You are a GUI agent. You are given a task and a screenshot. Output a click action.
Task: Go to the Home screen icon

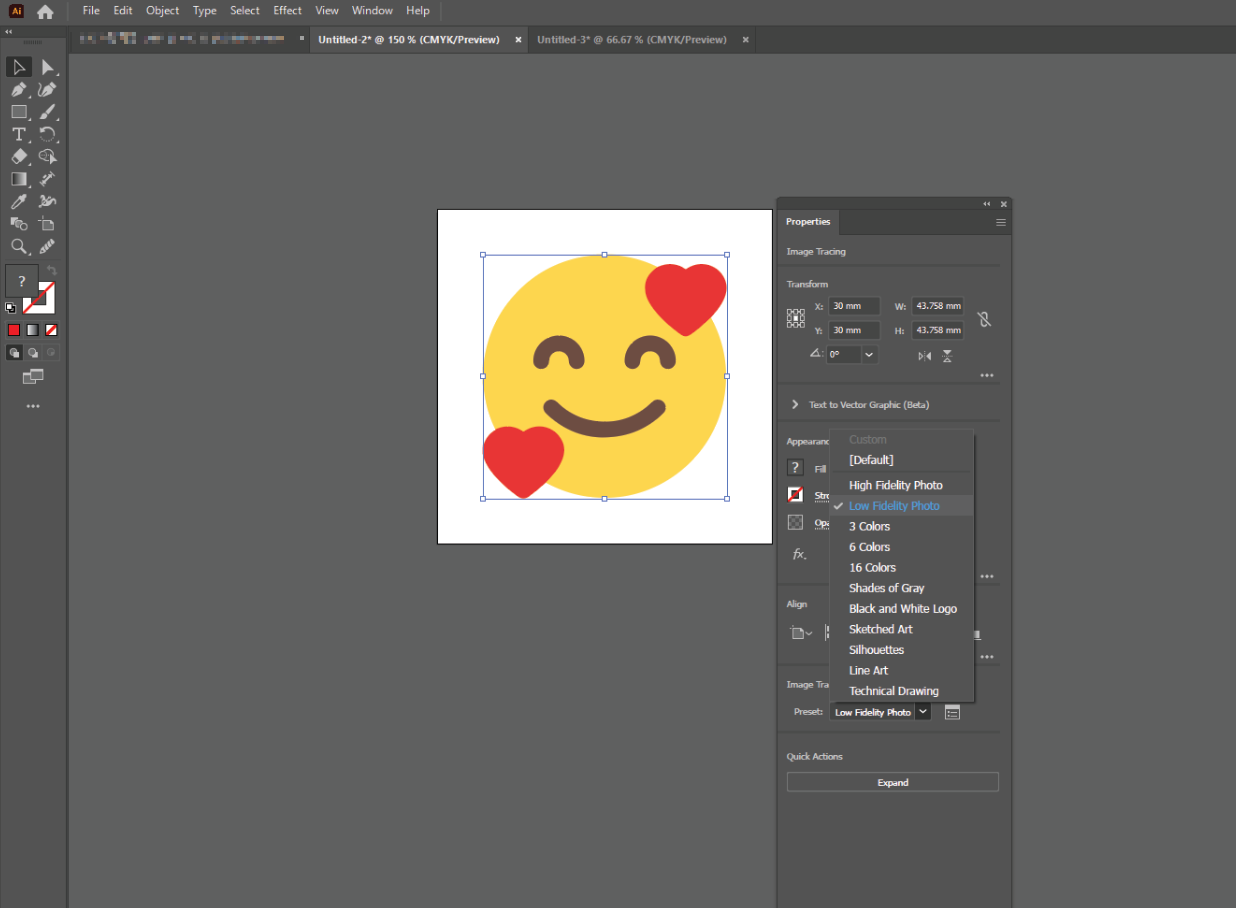click(45, 12)
